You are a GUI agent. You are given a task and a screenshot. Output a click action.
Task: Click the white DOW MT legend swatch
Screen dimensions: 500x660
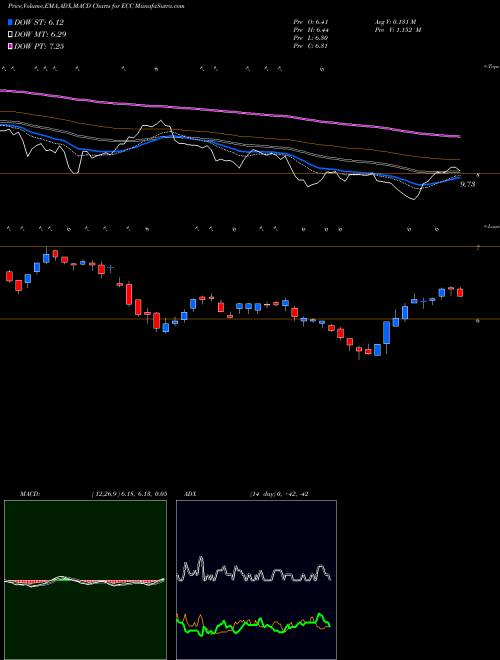pos(10,35)
